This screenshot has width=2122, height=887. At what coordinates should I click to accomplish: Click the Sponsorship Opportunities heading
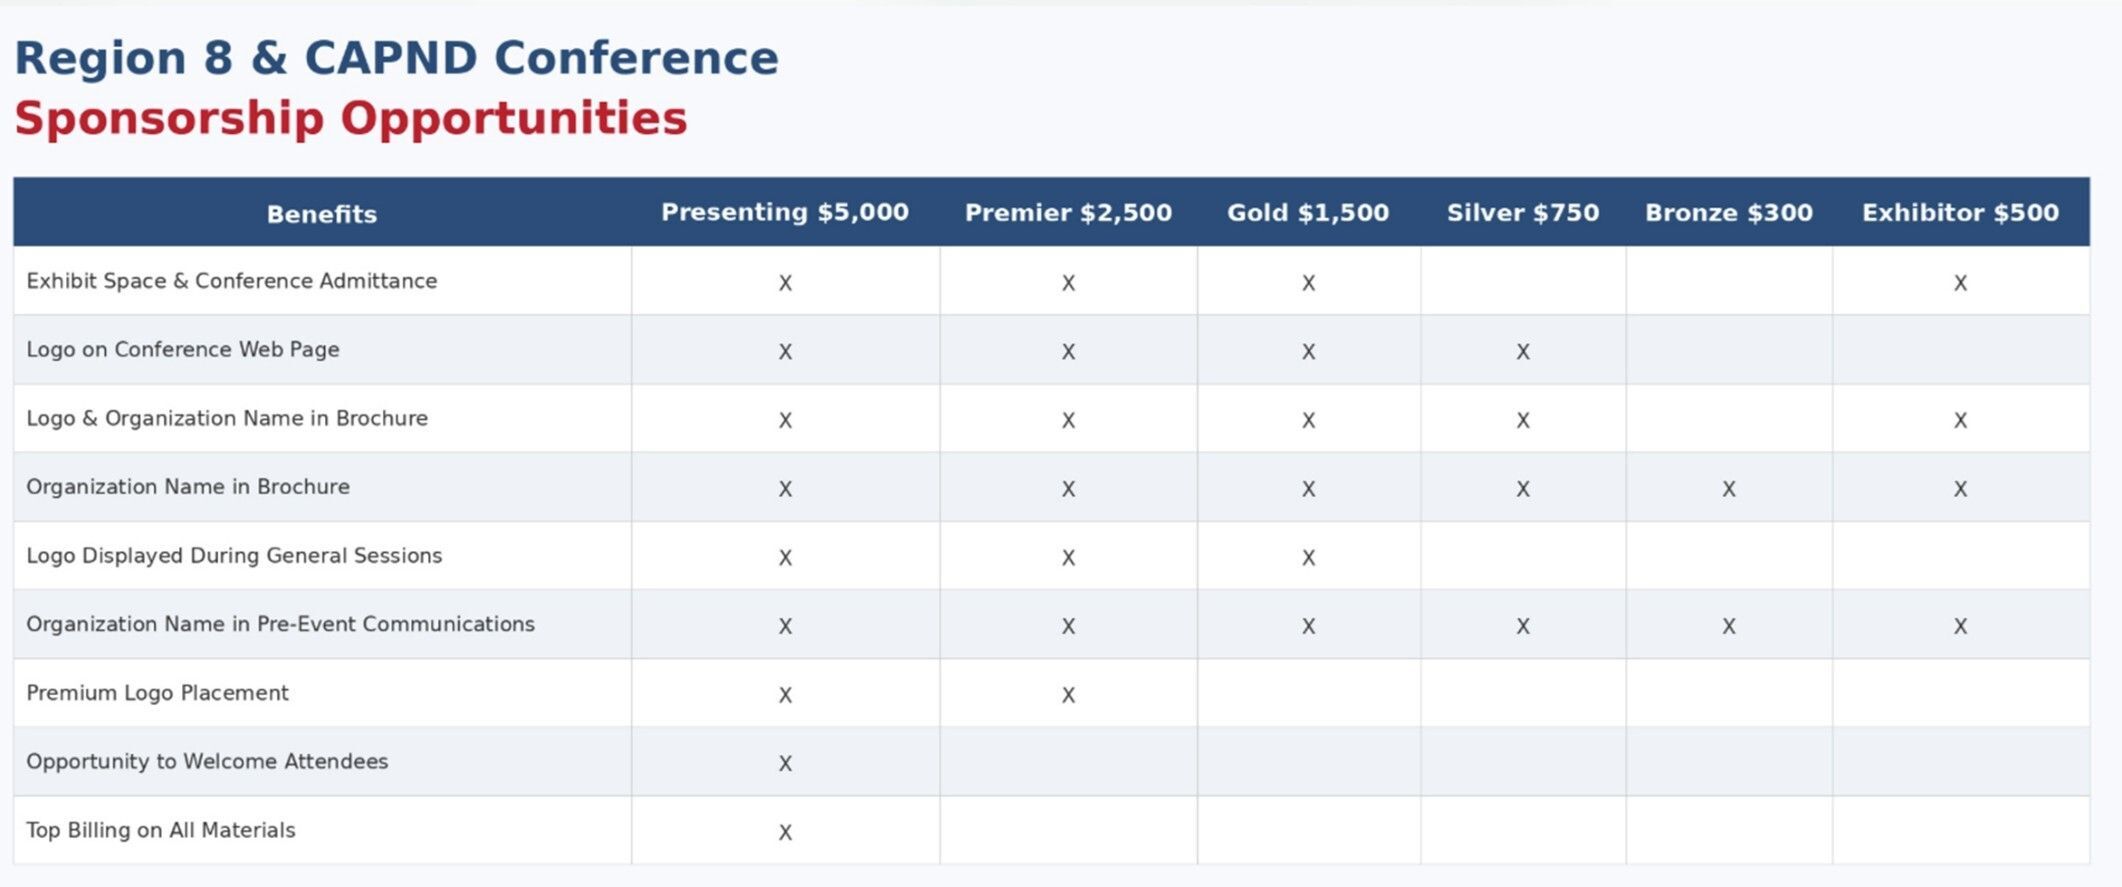pos(351,118)
